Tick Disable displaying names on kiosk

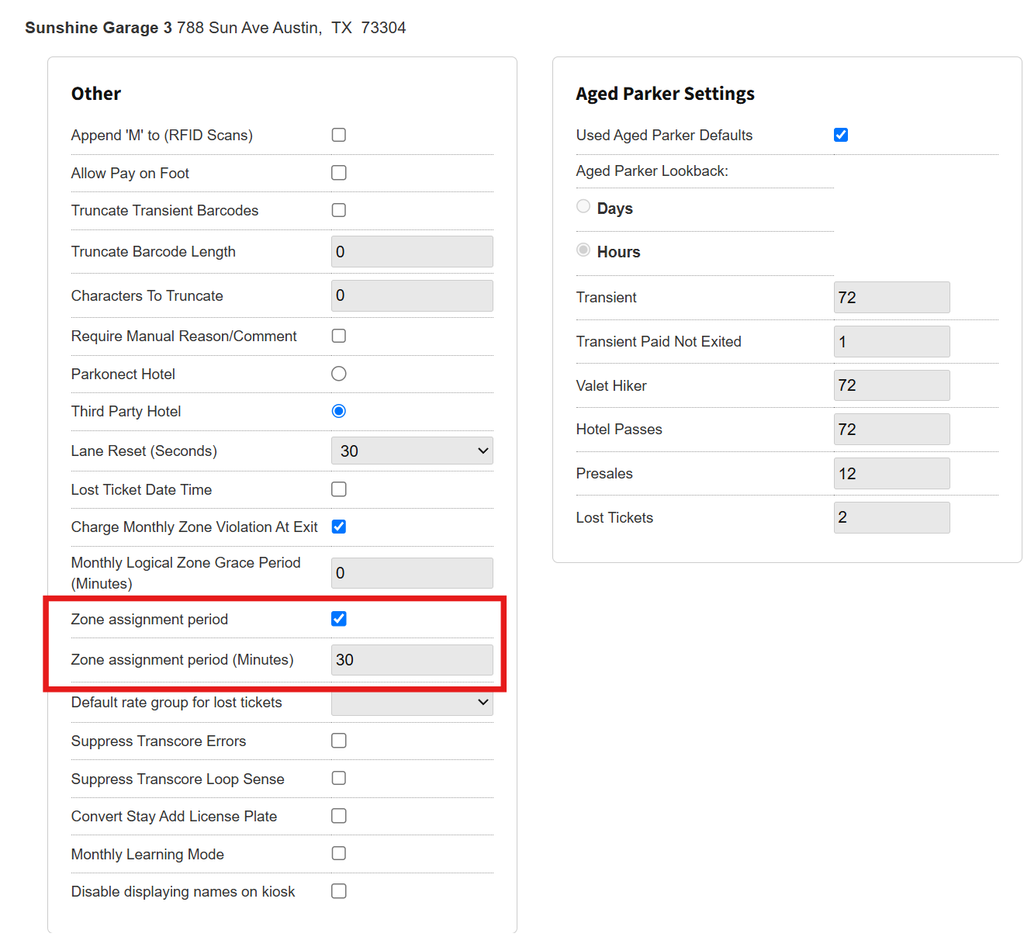click(x=338, y=891)
